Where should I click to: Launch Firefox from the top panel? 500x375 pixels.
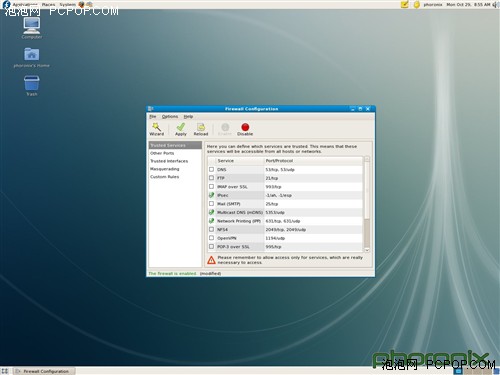(81, 4)
